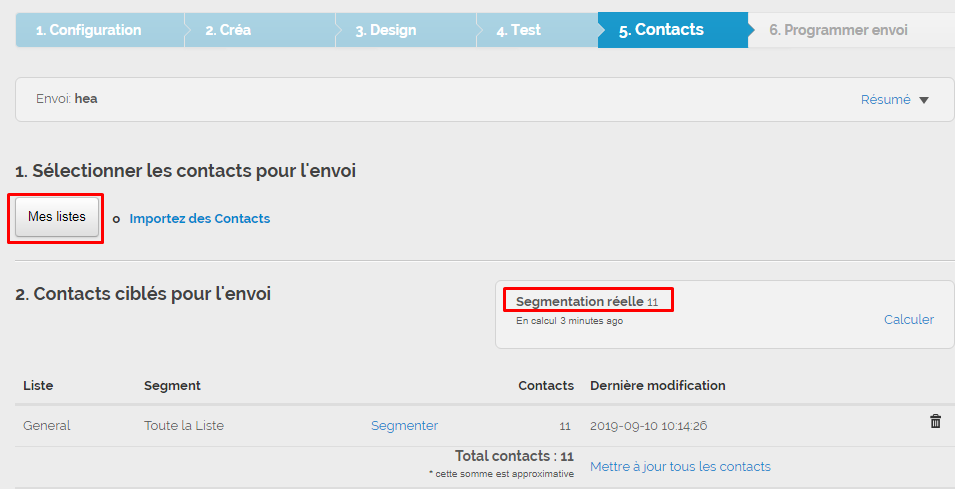Screen dimensions: 955x489
Task: Select the General list name in table
Action: click(x=47, y=426)
